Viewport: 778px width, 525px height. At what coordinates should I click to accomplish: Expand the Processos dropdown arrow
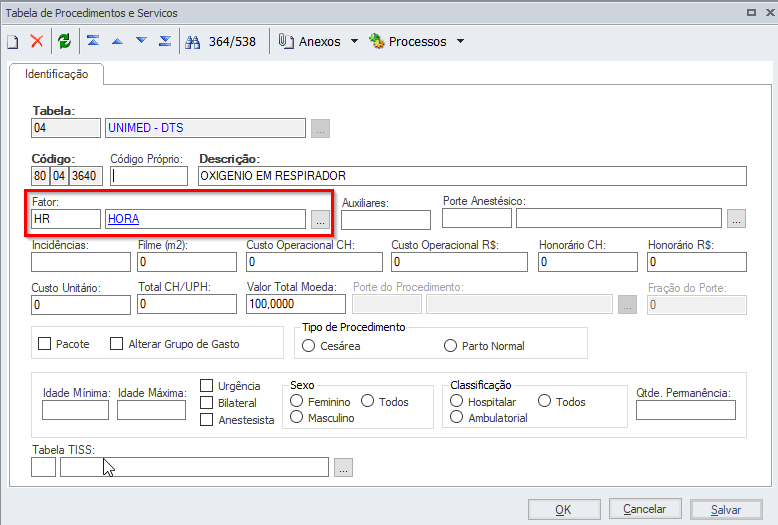pos(460,41)
